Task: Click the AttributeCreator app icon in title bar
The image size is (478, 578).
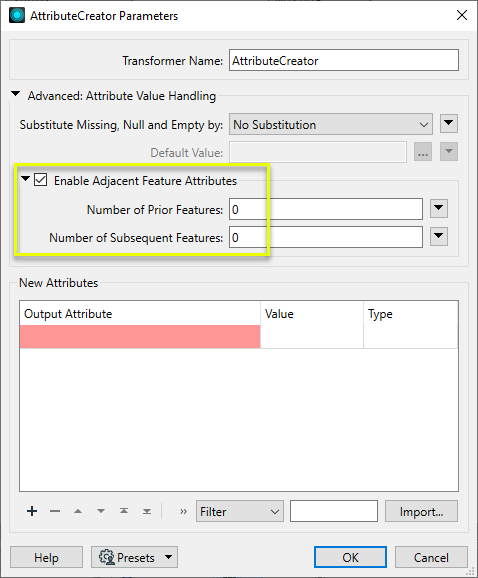Action: (17, 15)
